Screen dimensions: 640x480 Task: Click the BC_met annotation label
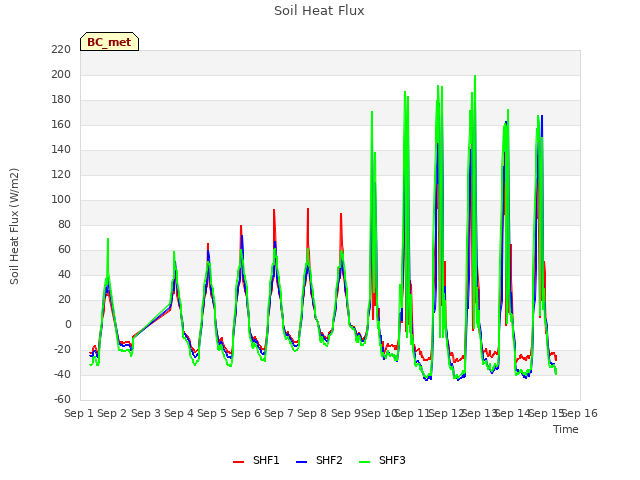109,42
